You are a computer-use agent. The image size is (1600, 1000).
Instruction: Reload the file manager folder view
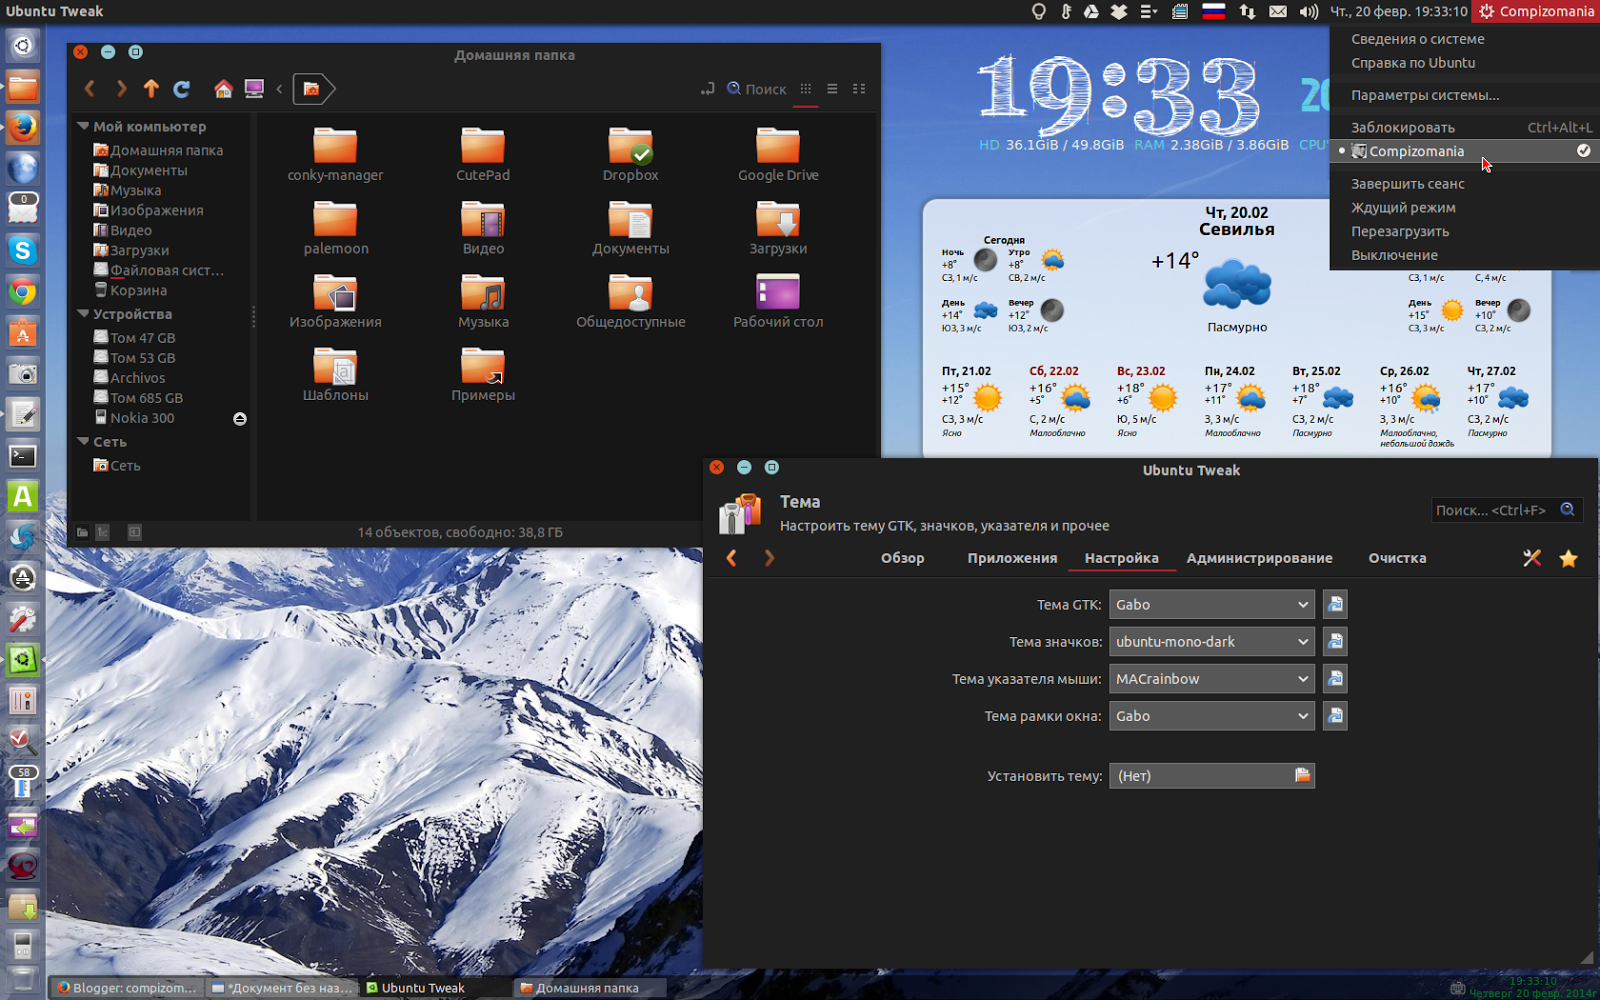coord(182,89)
